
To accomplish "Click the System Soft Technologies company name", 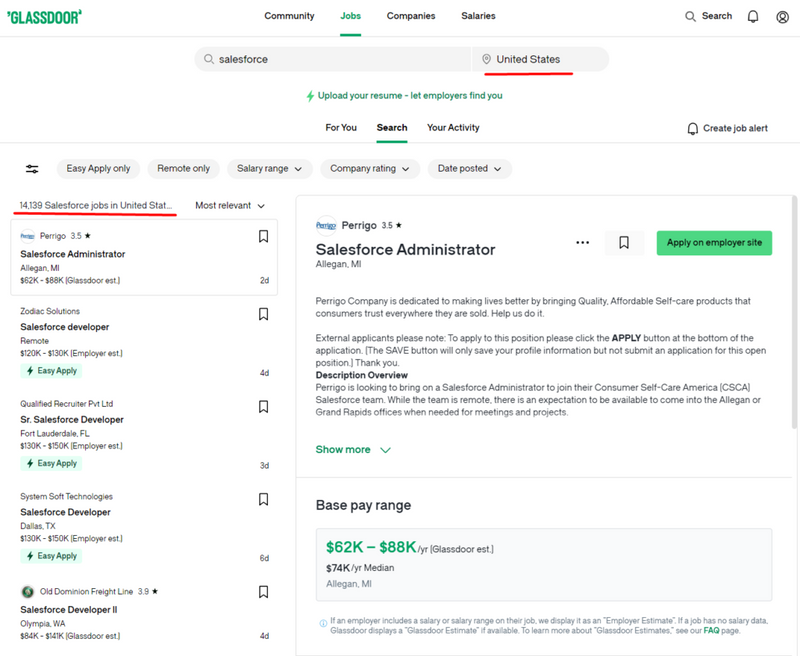I will [66, 496].
